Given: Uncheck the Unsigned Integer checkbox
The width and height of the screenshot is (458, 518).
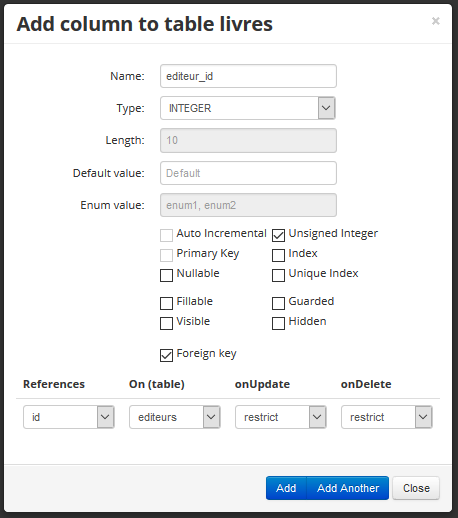Looking at the screenshot, I should tap(278, 235).
